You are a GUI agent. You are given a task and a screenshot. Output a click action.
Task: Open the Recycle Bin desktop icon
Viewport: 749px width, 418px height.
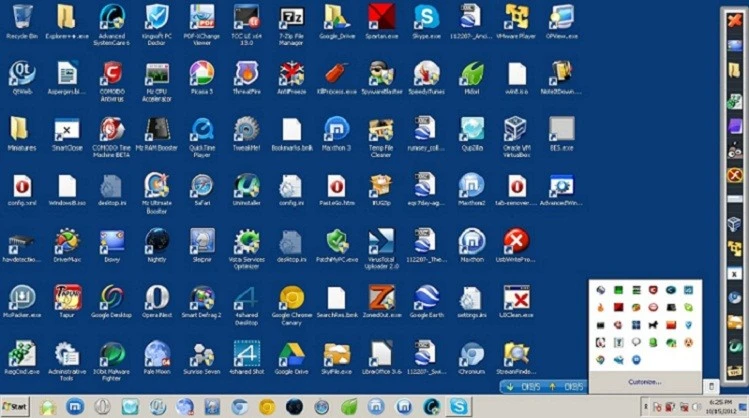(x=21, y=21)
